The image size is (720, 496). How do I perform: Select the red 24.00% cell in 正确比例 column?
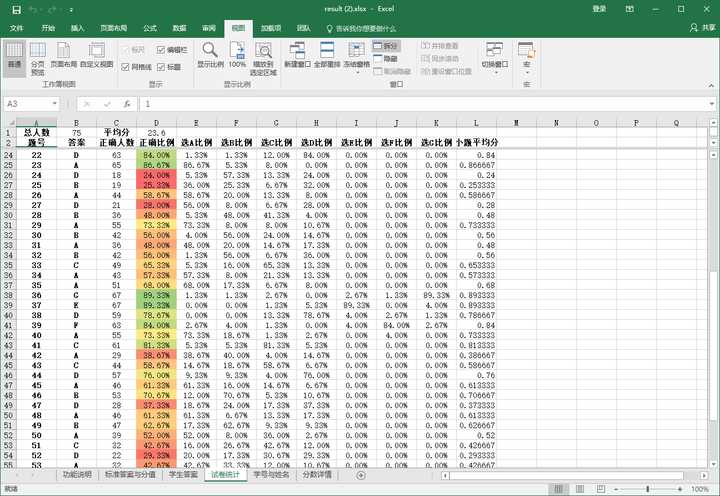(x=156, y=175)
